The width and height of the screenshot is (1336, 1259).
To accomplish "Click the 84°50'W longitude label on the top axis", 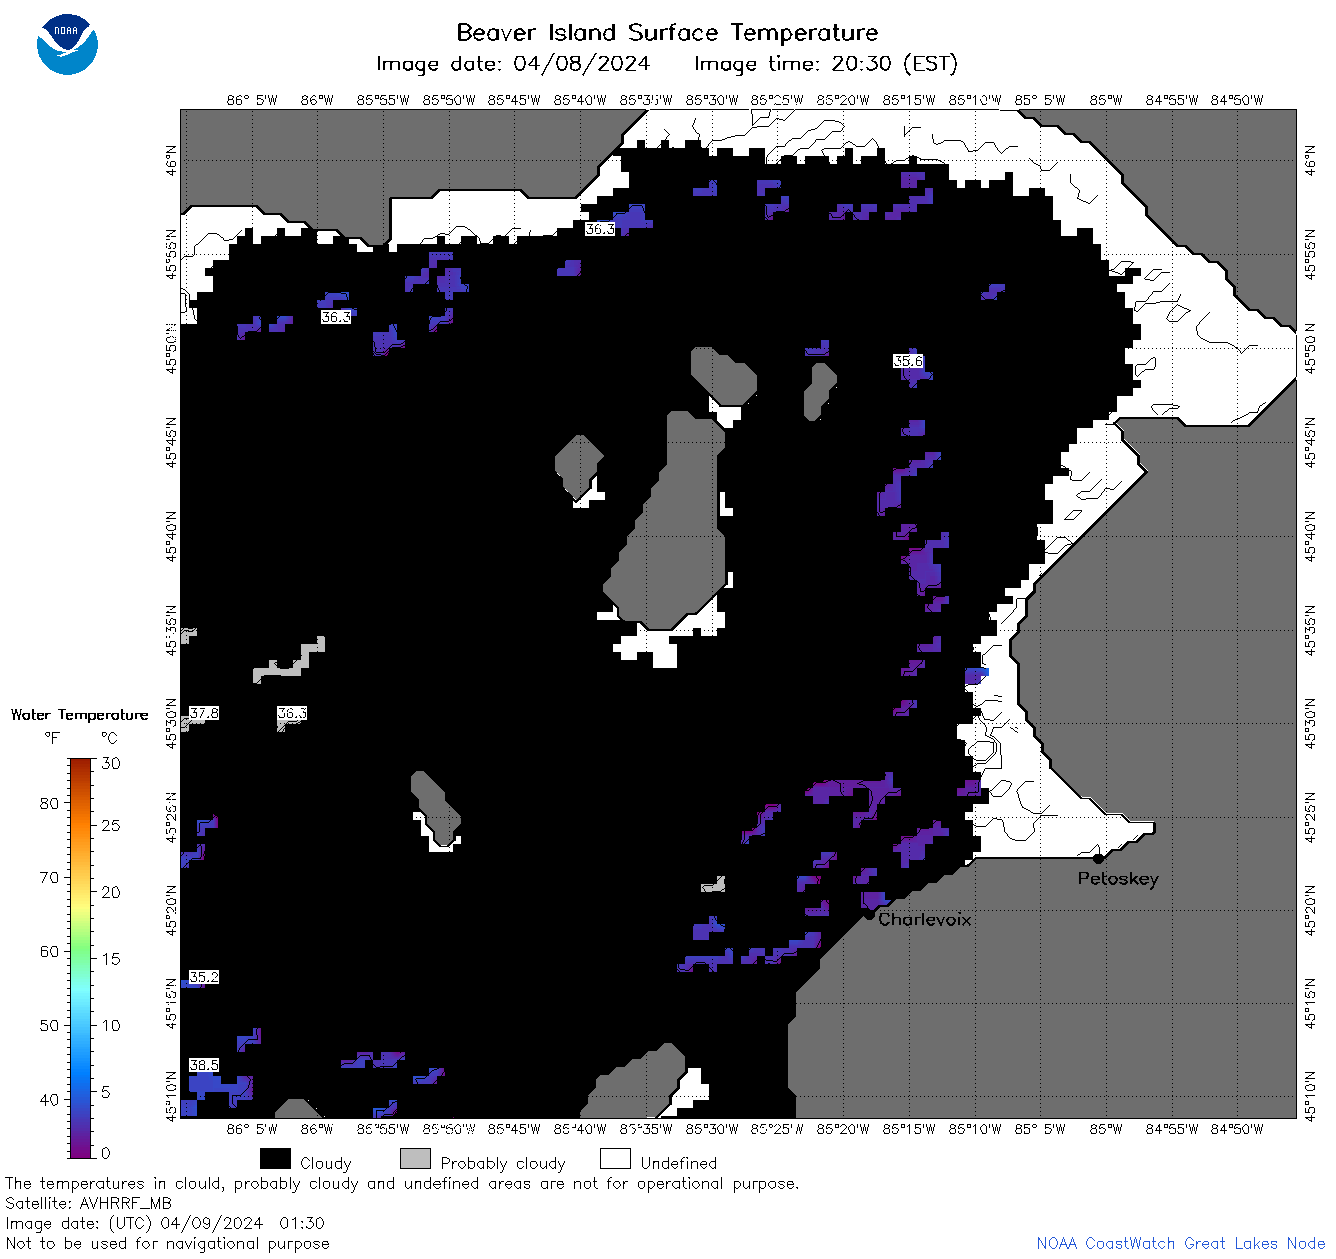I will point(1237,100).
